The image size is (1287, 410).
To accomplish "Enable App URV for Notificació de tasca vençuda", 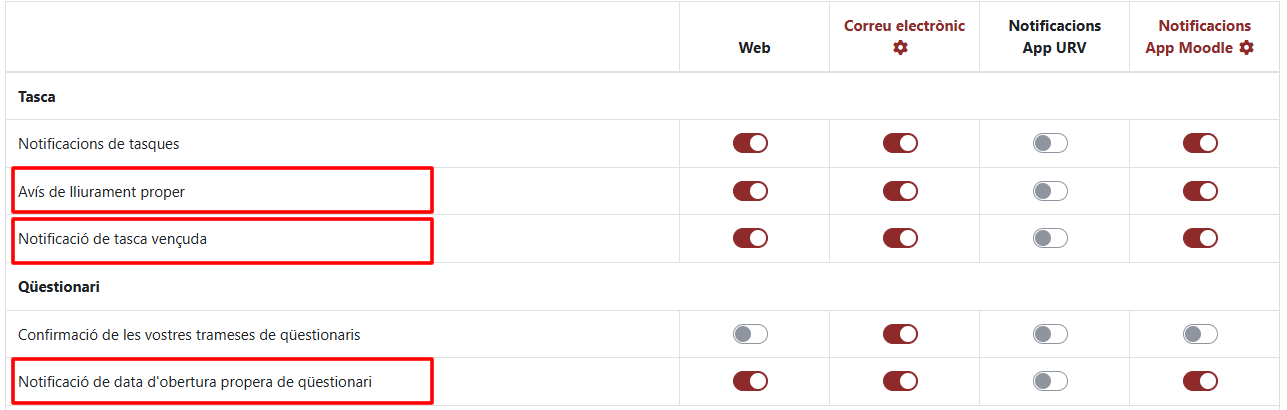I will pyautogui.click(x=1050, y=238).
